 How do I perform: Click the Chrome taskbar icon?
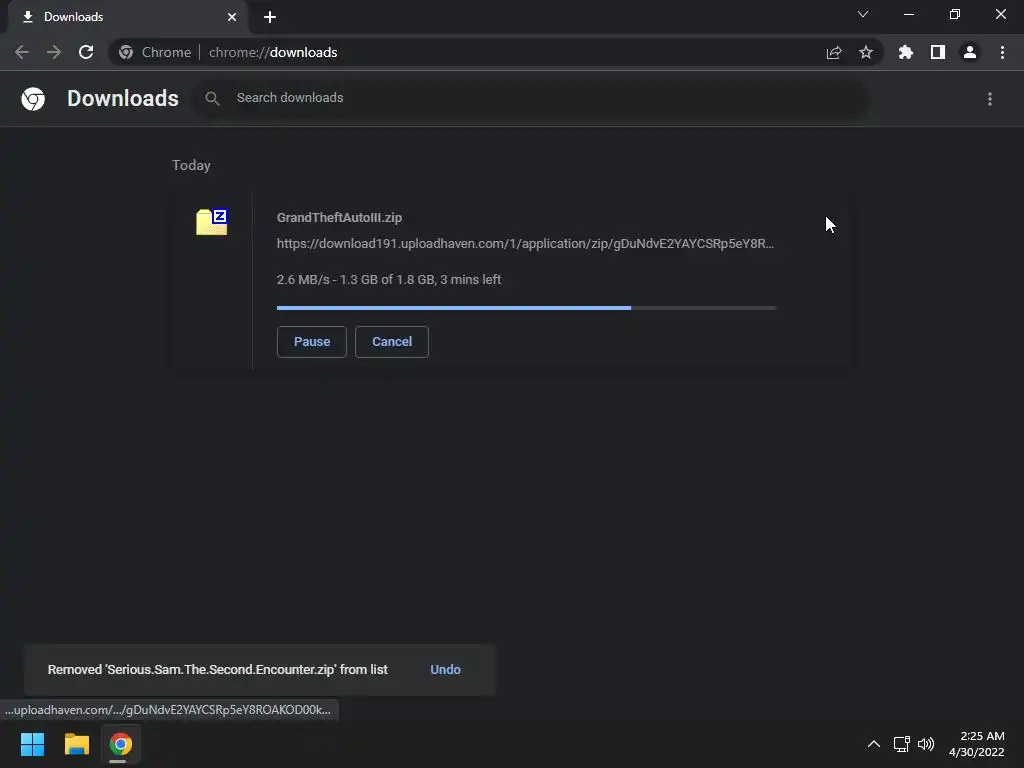(x=120, y=744)
